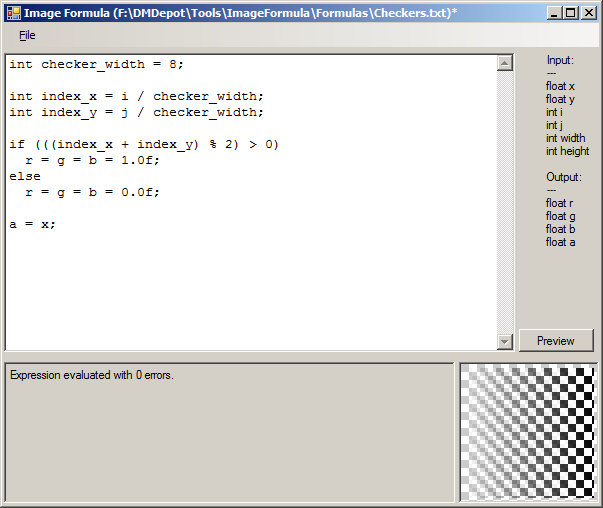Viewport: 603px width, 508px height.
Task: Minimize the Image Formula window
Action: (x=554, y=13)
